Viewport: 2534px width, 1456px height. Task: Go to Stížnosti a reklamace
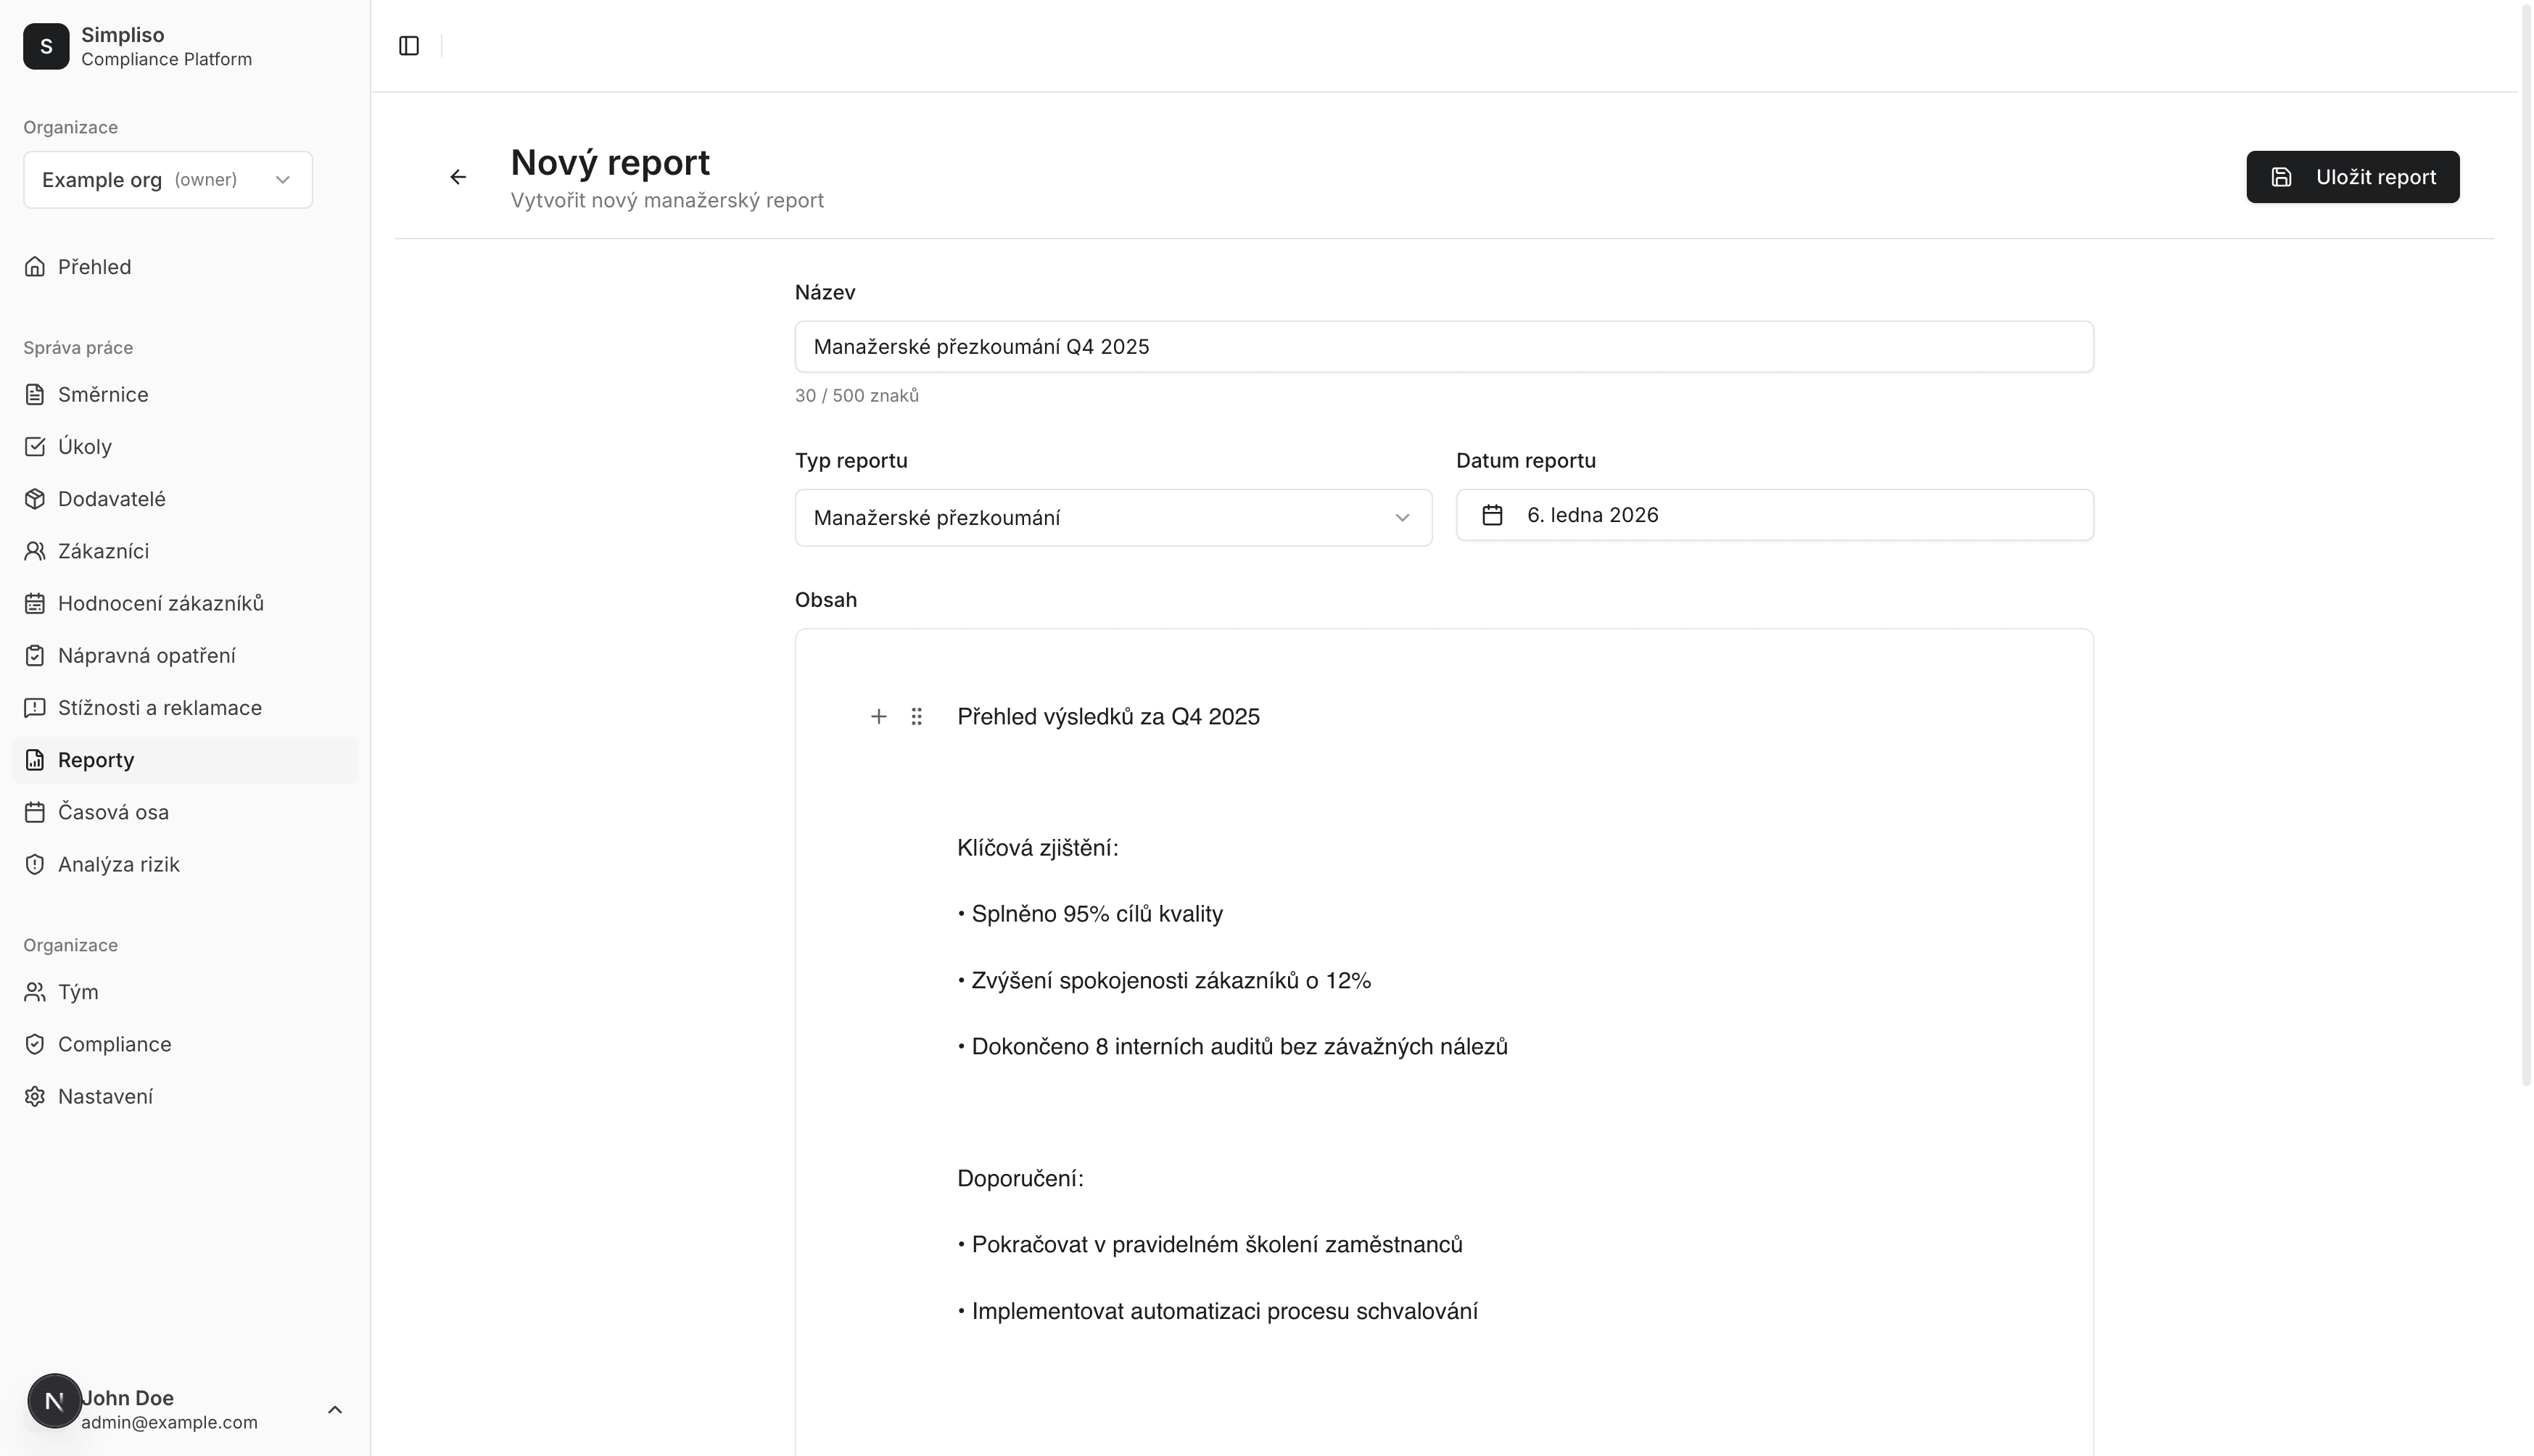pos(160,708)
